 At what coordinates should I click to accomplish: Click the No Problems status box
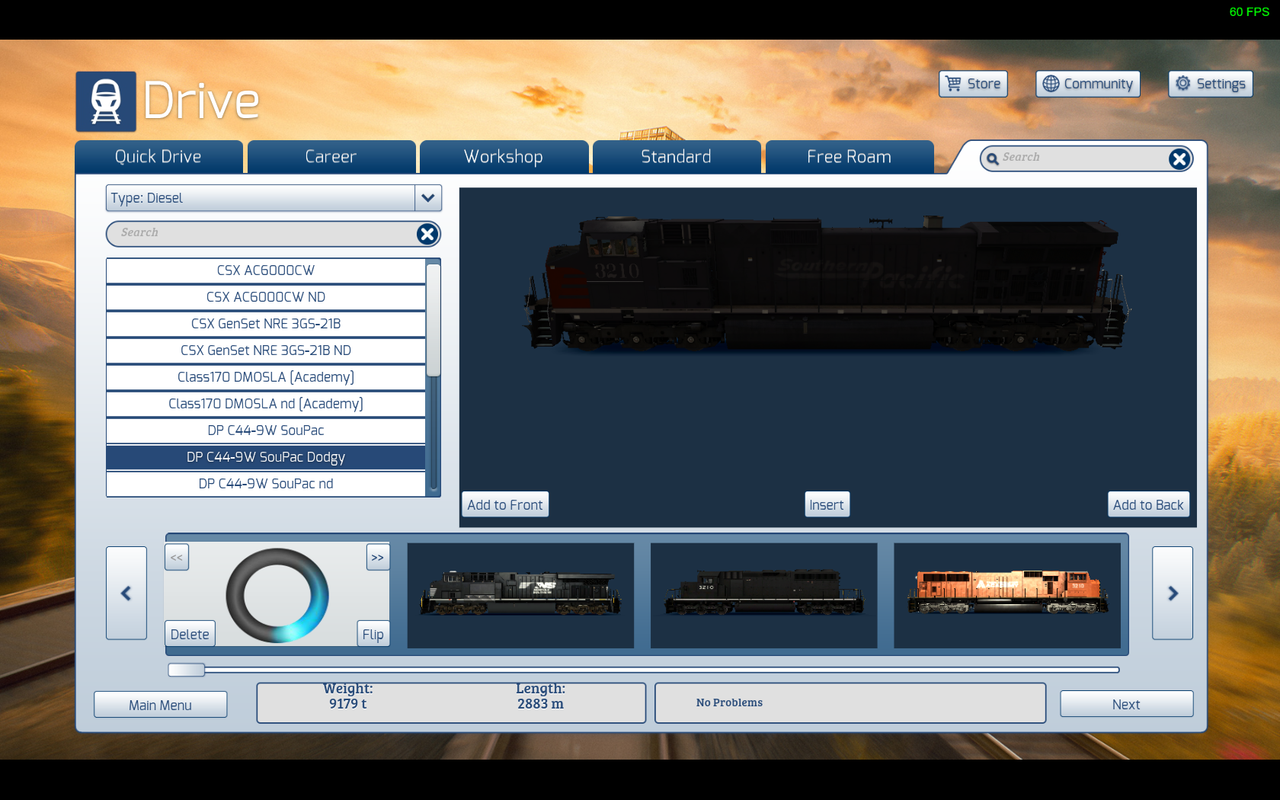(x=850, y=703)
